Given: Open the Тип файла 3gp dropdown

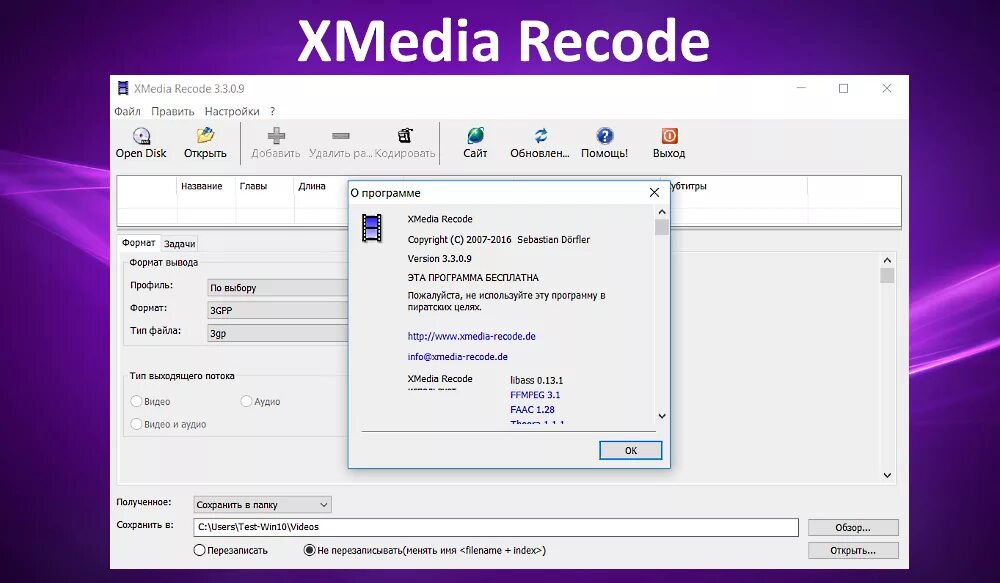Looking at the screenshot, I should (277, 333).
